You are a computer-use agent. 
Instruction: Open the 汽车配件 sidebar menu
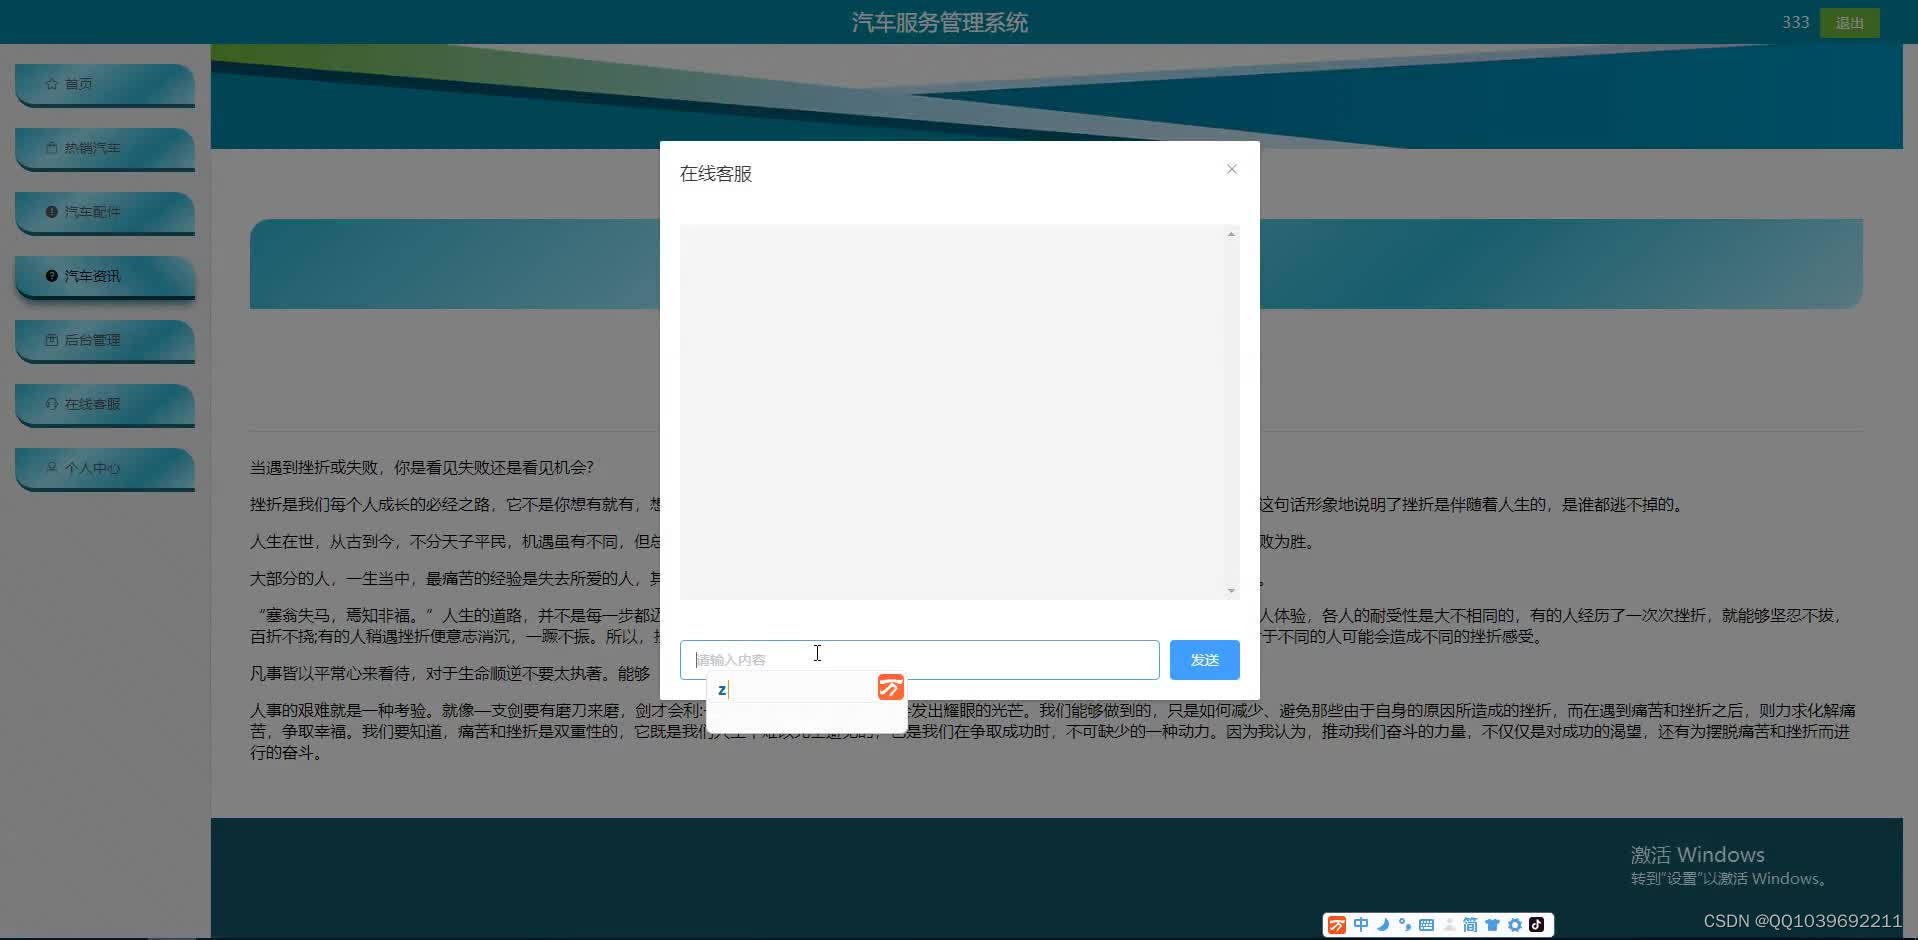[x=105, y=213]
